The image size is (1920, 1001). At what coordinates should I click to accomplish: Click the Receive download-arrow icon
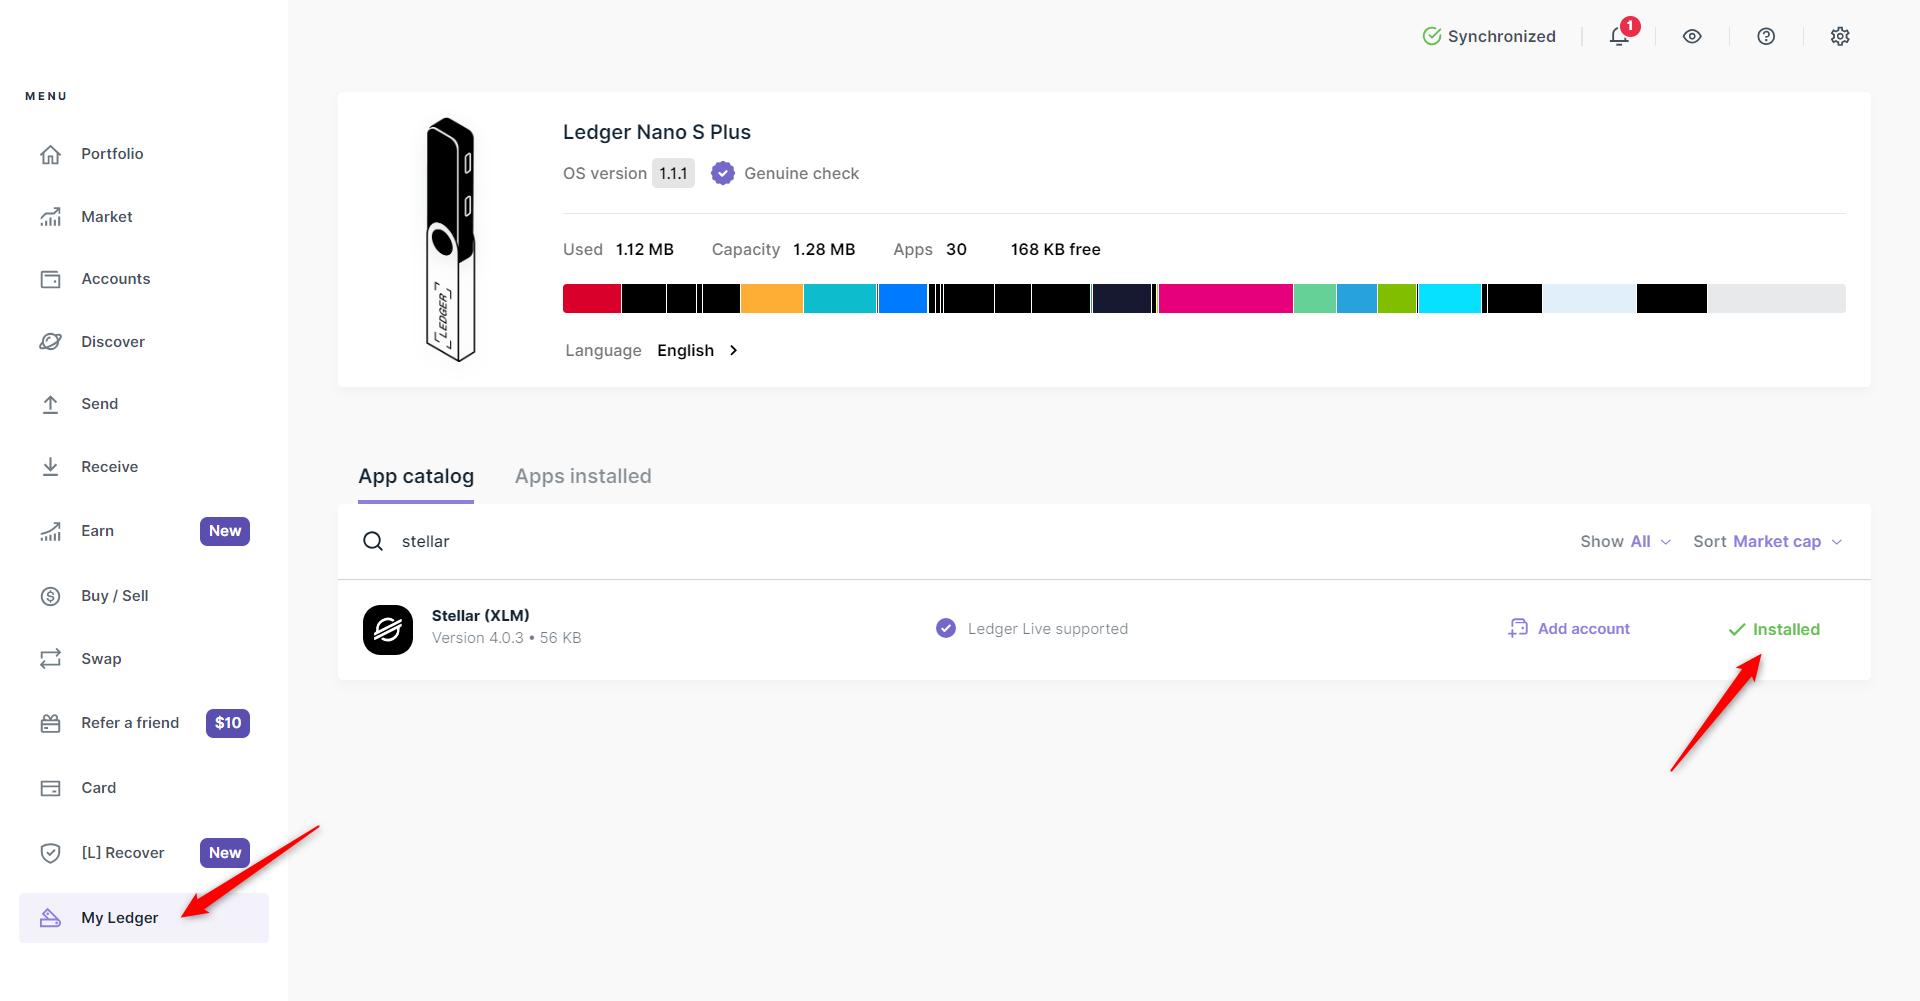point(51,467)
